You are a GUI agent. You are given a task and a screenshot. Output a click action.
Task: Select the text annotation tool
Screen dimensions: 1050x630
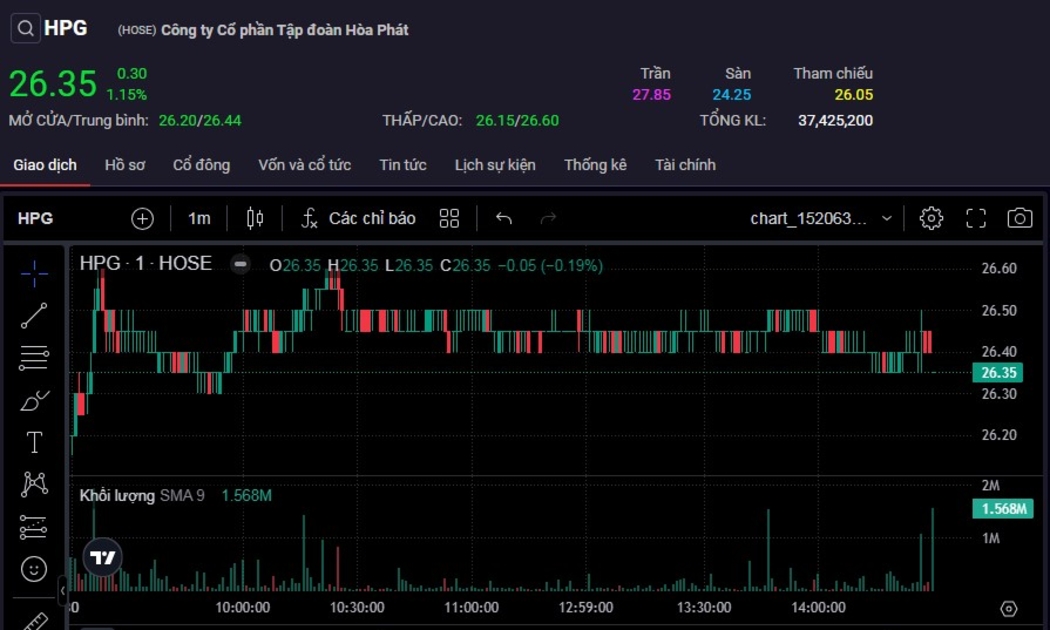tap(34, 442)
